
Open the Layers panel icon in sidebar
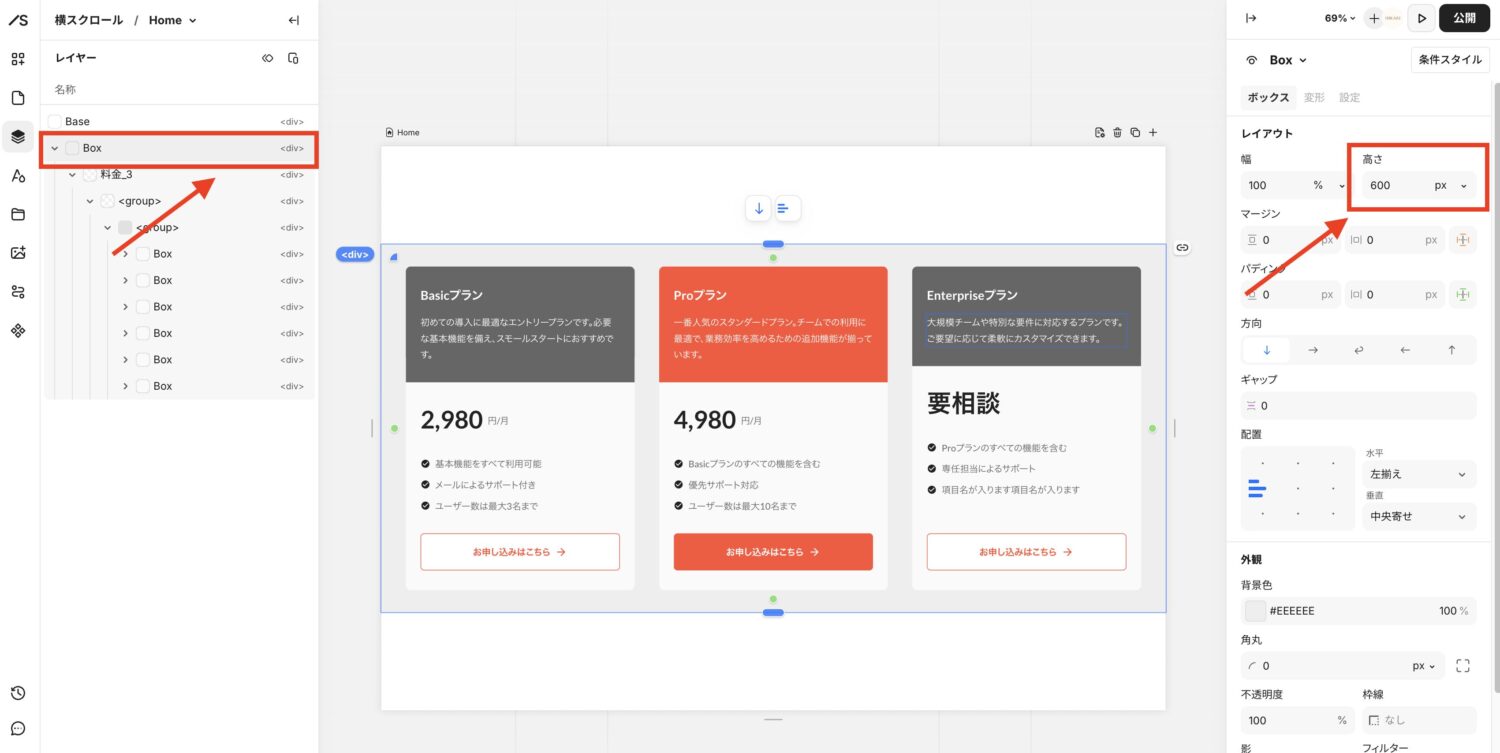click(18, 137)
